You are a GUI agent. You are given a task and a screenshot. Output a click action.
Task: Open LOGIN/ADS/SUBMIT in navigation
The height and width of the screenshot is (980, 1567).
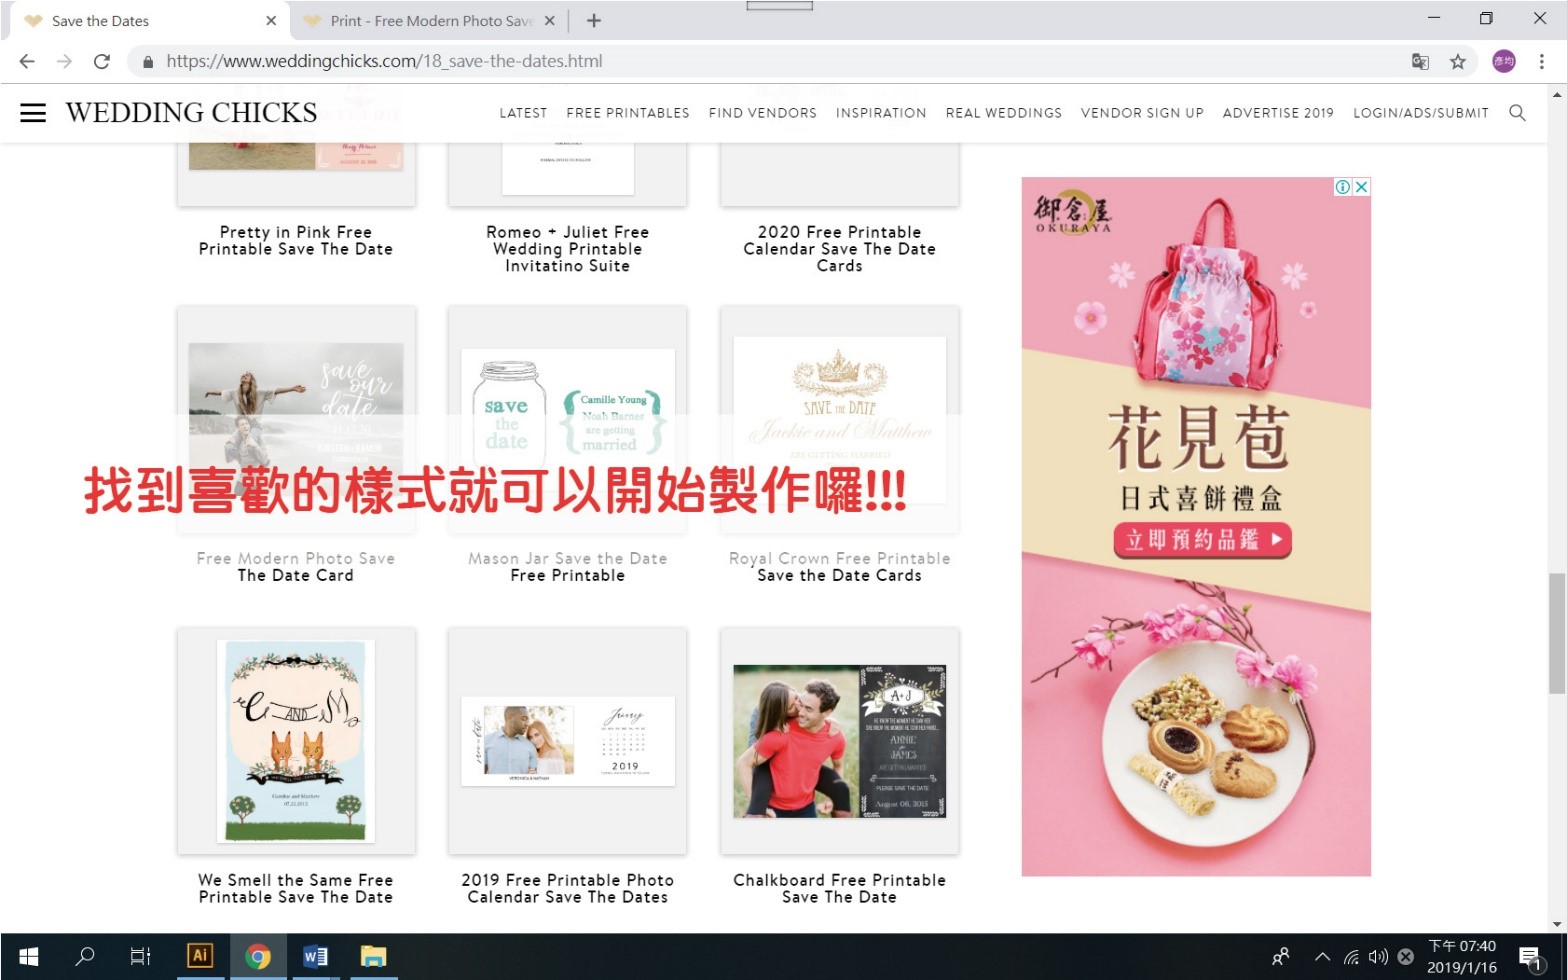click(1421, 113)
